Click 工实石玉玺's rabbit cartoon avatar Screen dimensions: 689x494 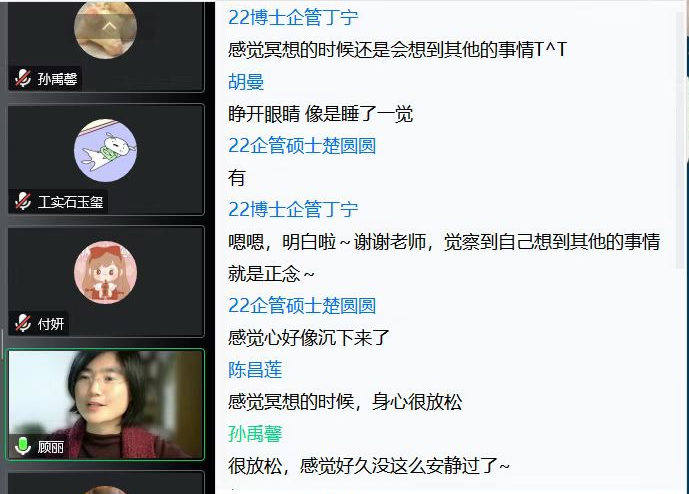105,150
